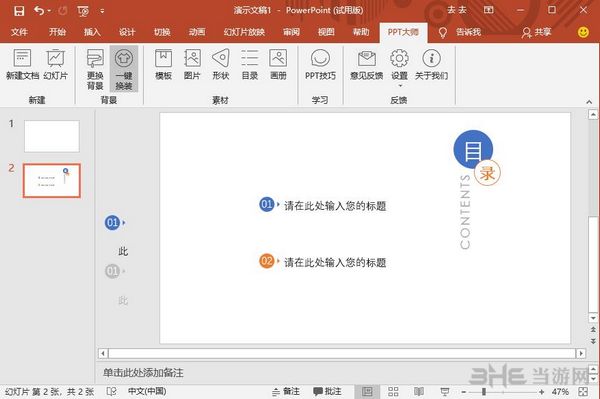Open ribbon display options button
Viewport: 600px width, 399px height.
489,10
